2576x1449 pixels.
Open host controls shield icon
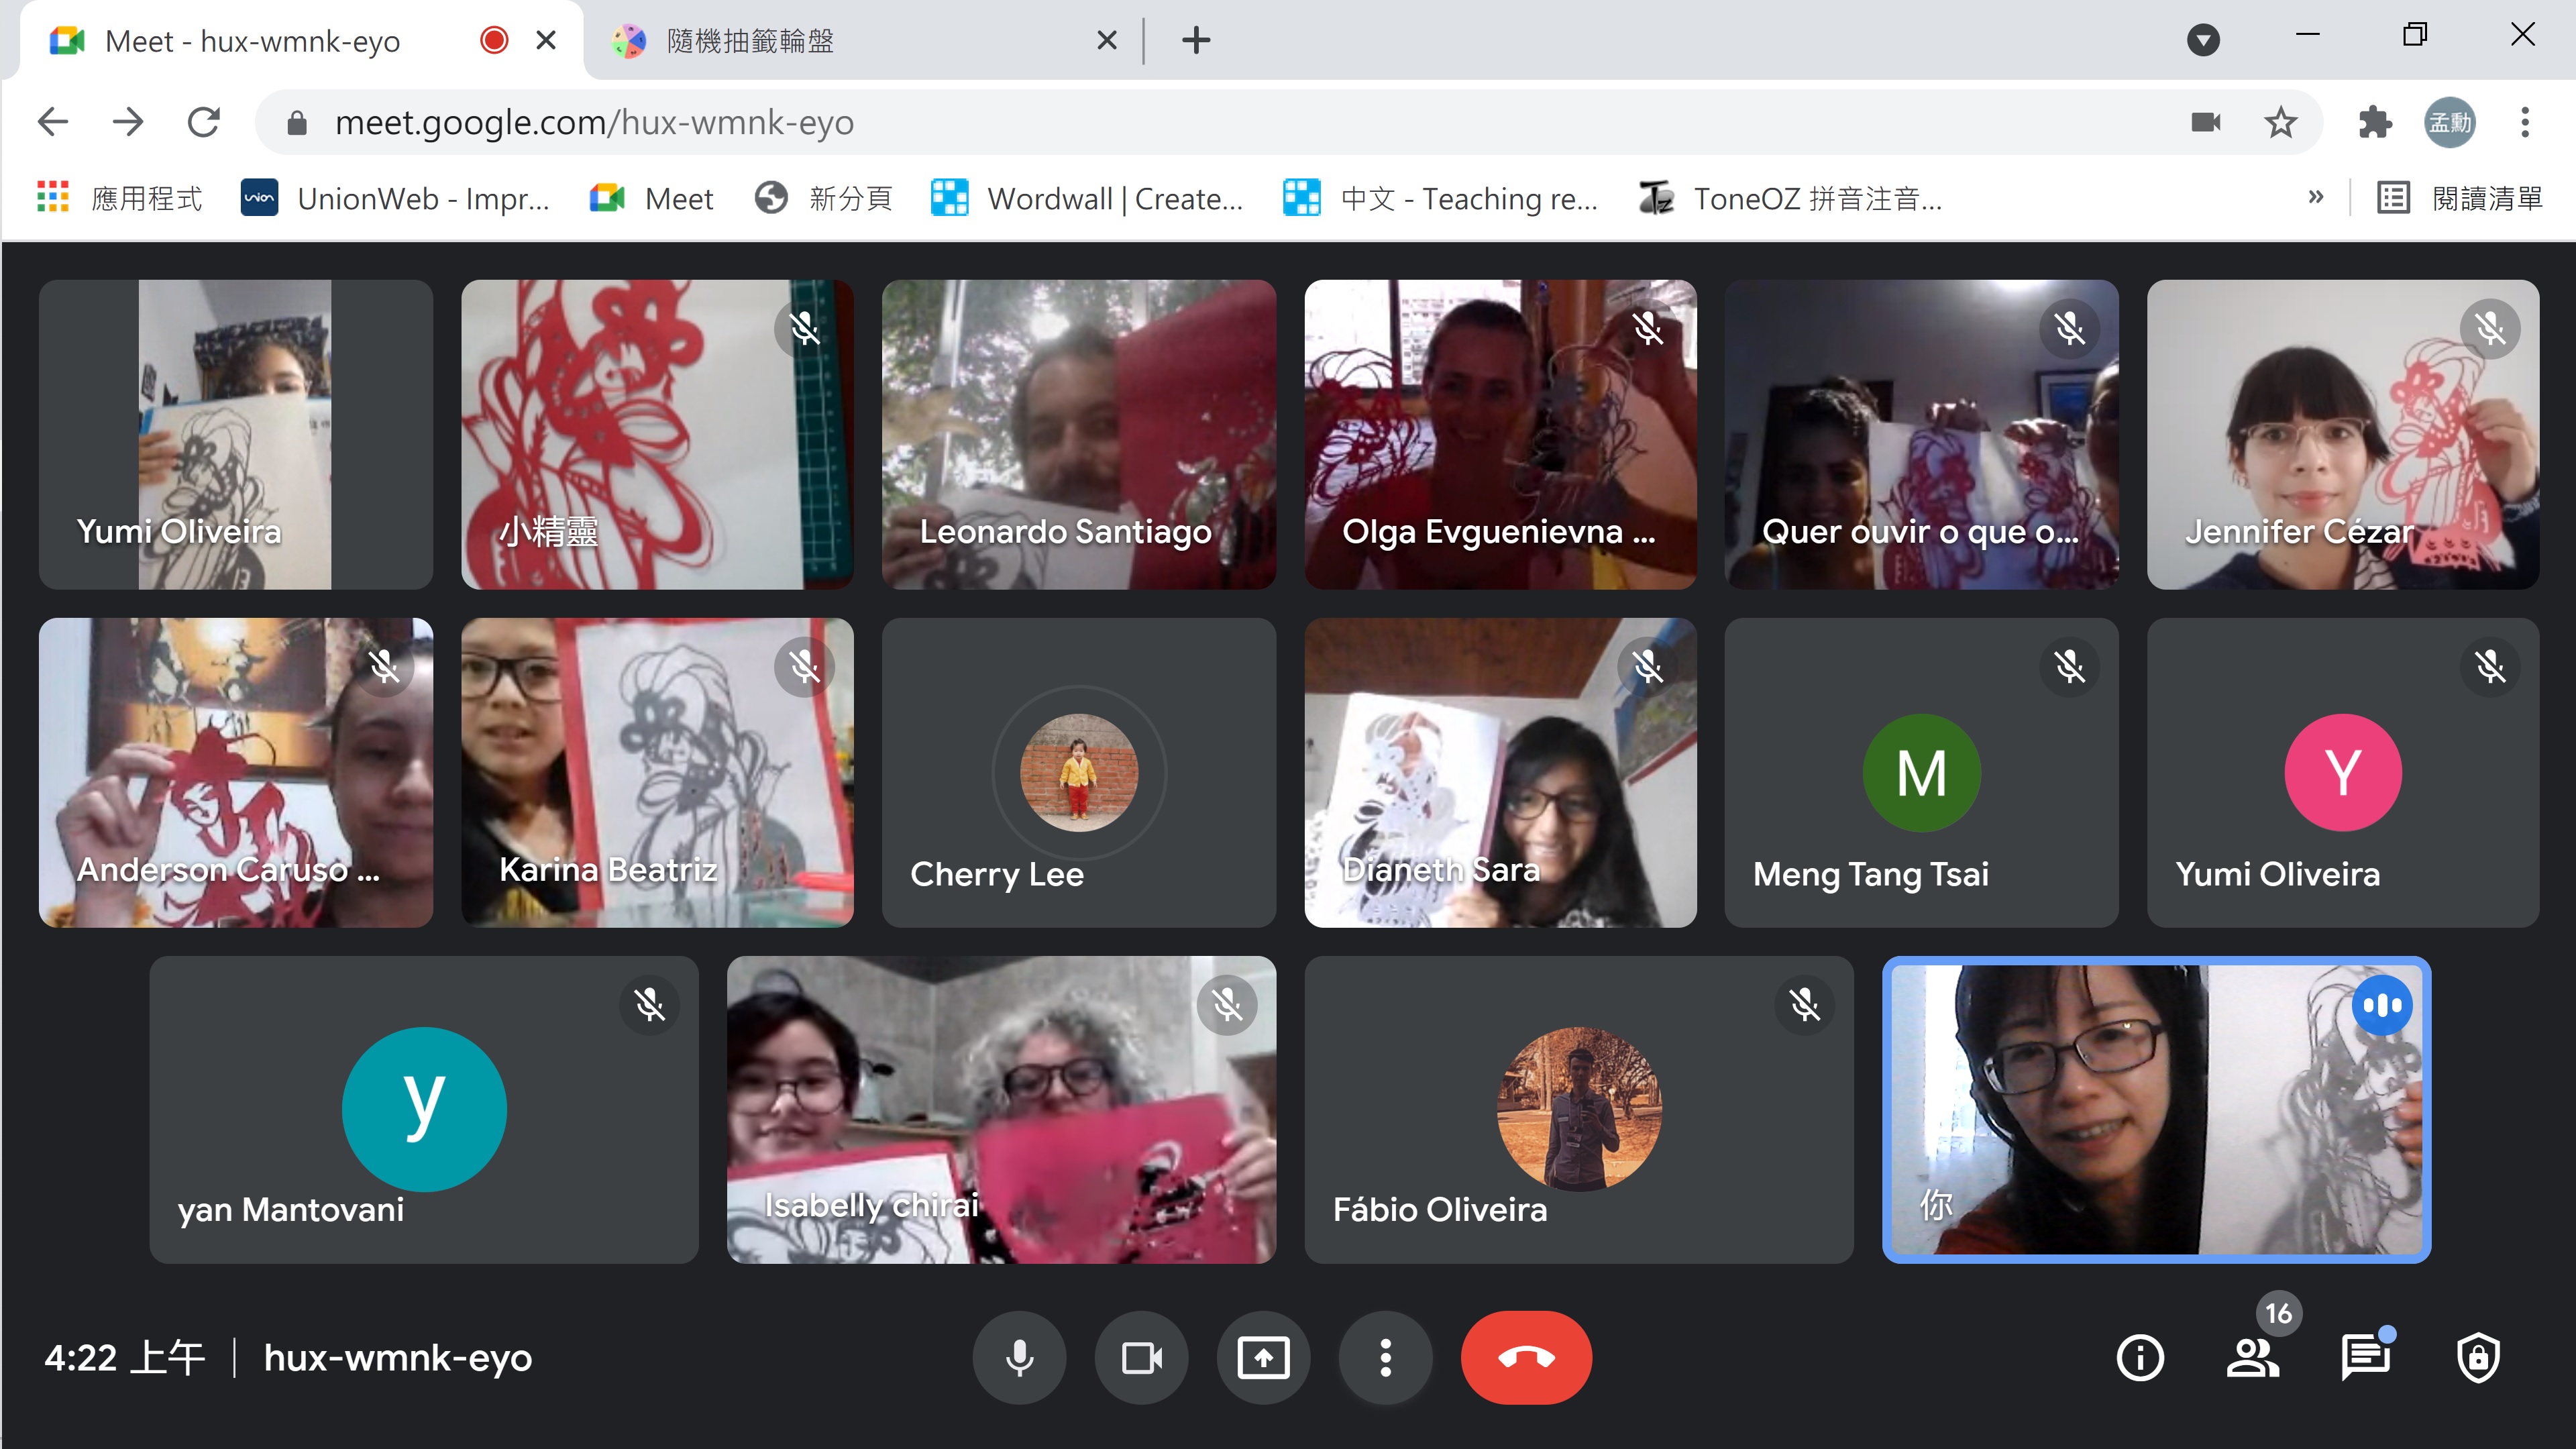point(2478,1357)
